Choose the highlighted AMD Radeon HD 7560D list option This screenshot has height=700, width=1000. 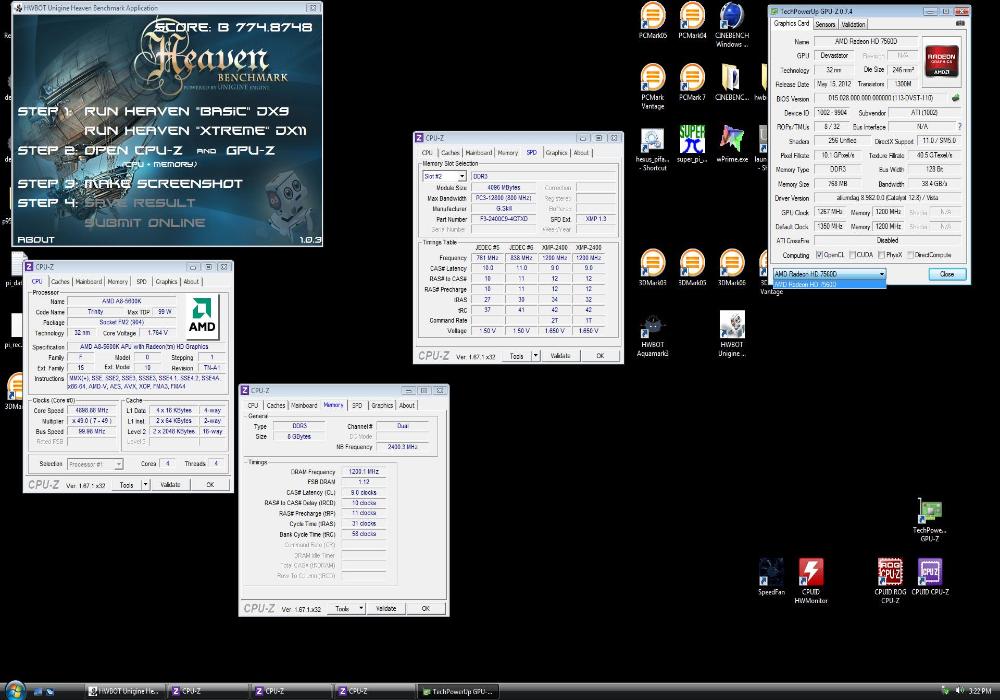click(x=829, y=284)
